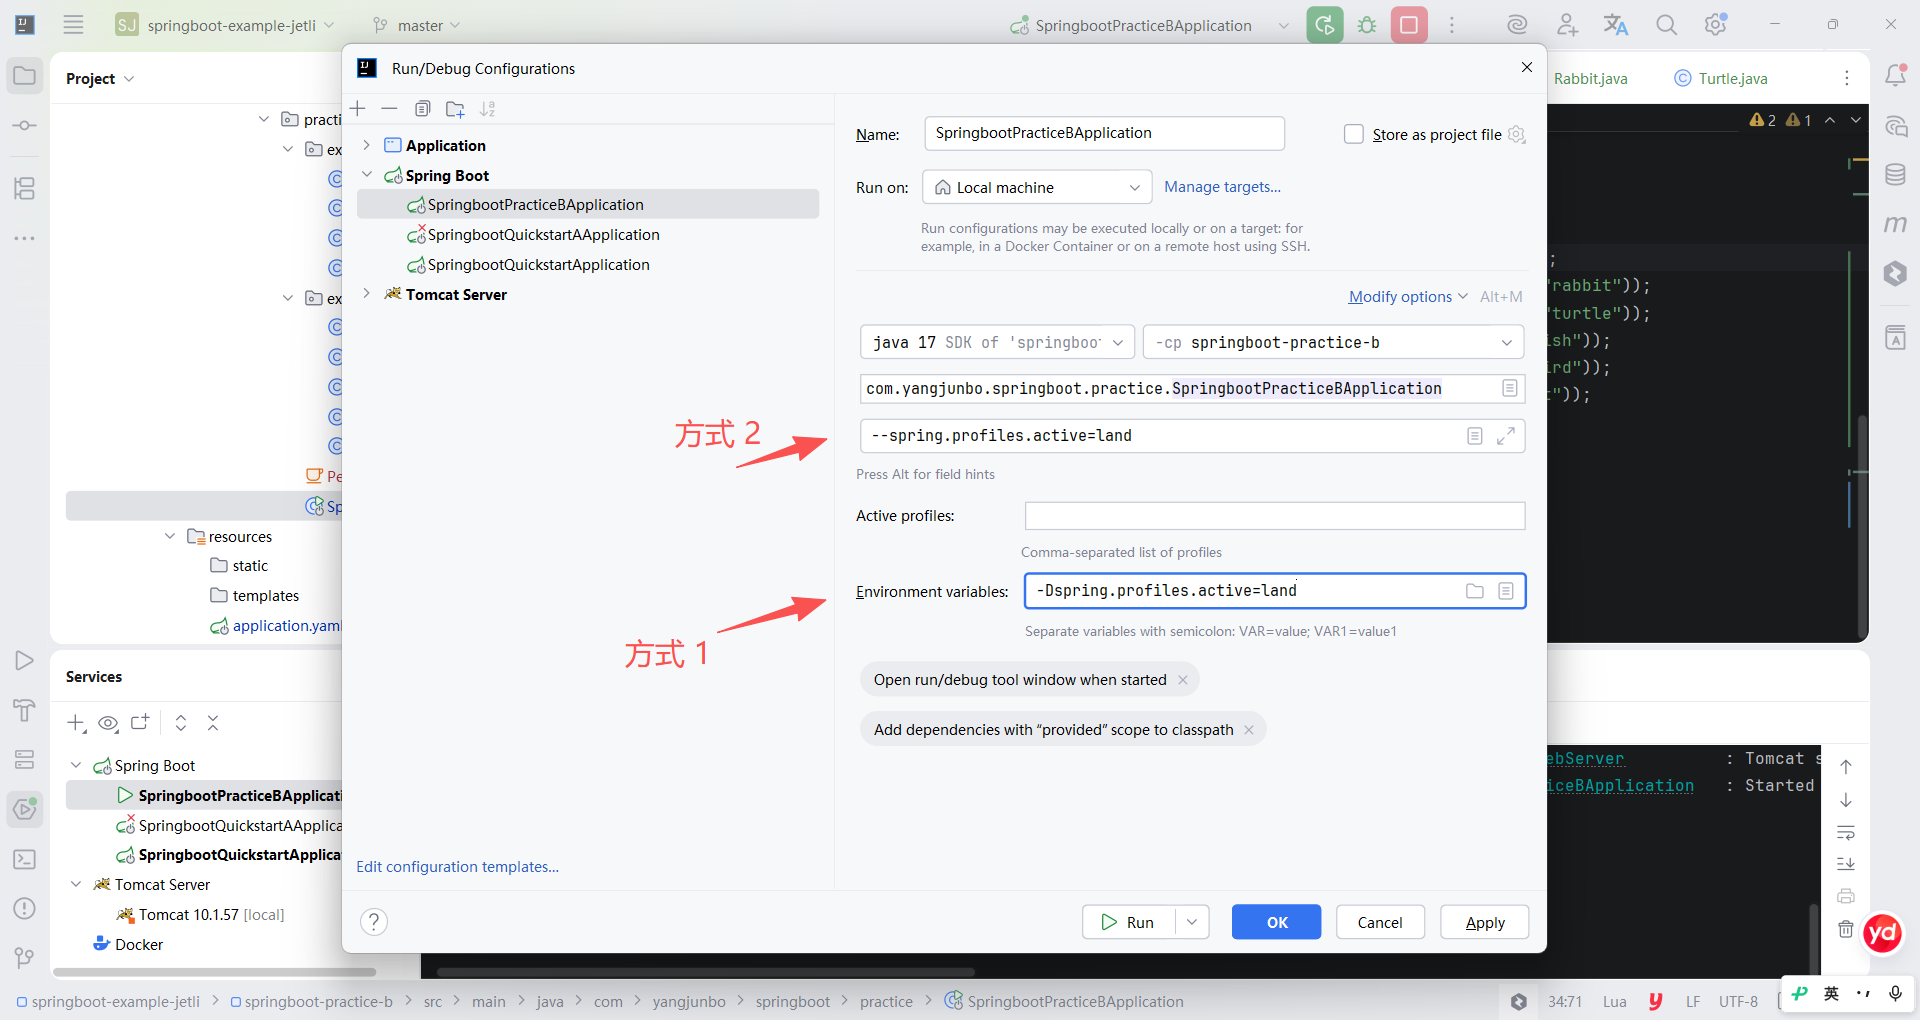
Task: Open the configuration help button
Action: tap(374, 922)
